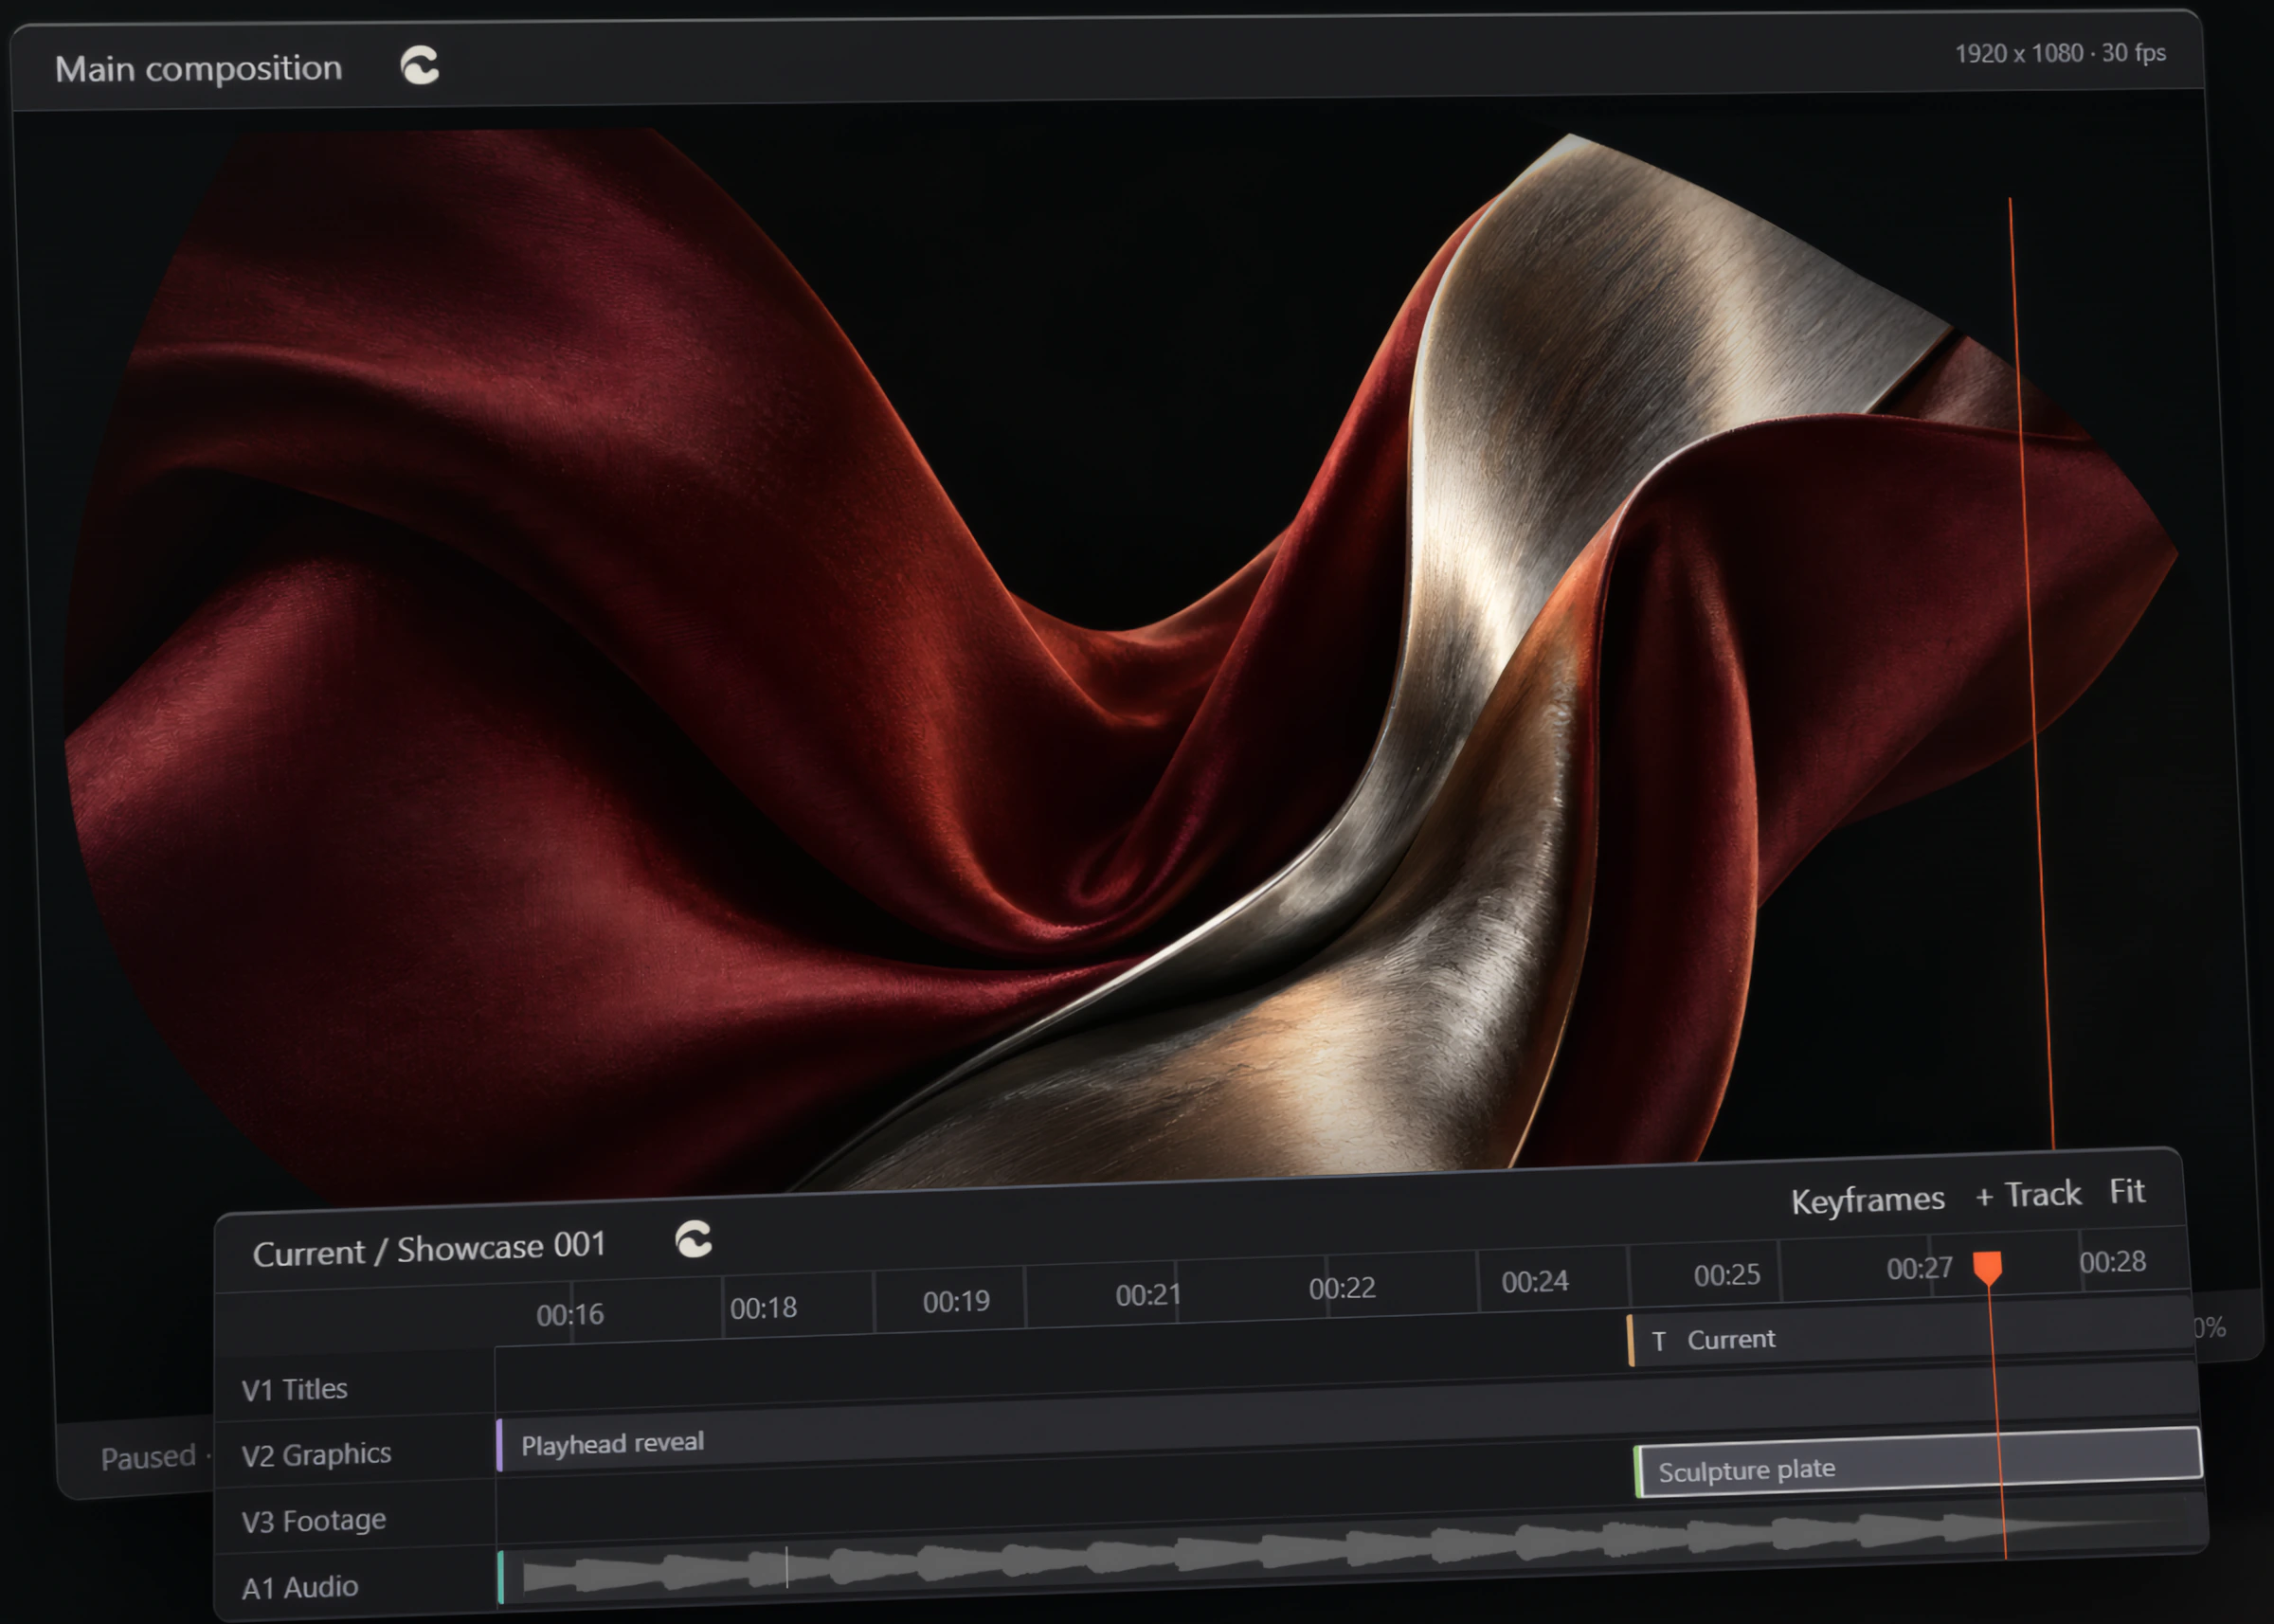Click the 00:27 ruler time mark
This screenshot has width=2274, height=1624.
click(1919, 1268)
